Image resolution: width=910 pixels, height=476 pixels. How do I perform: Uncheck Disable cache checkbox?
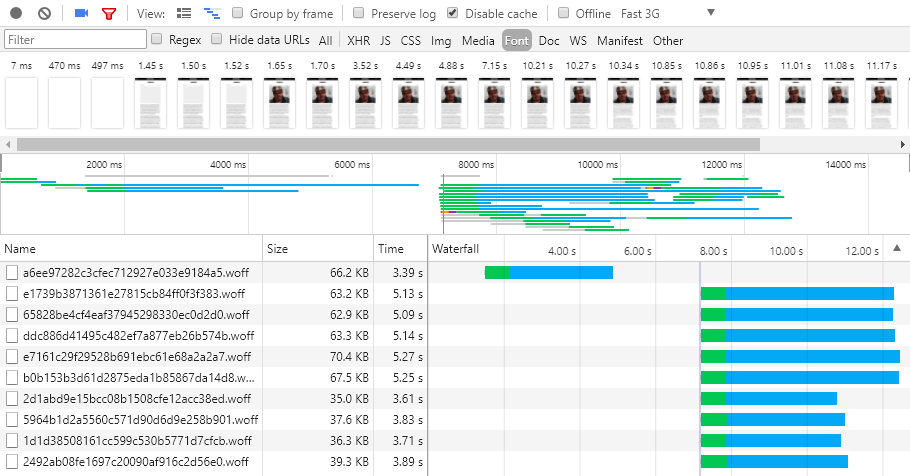(453, 13)
